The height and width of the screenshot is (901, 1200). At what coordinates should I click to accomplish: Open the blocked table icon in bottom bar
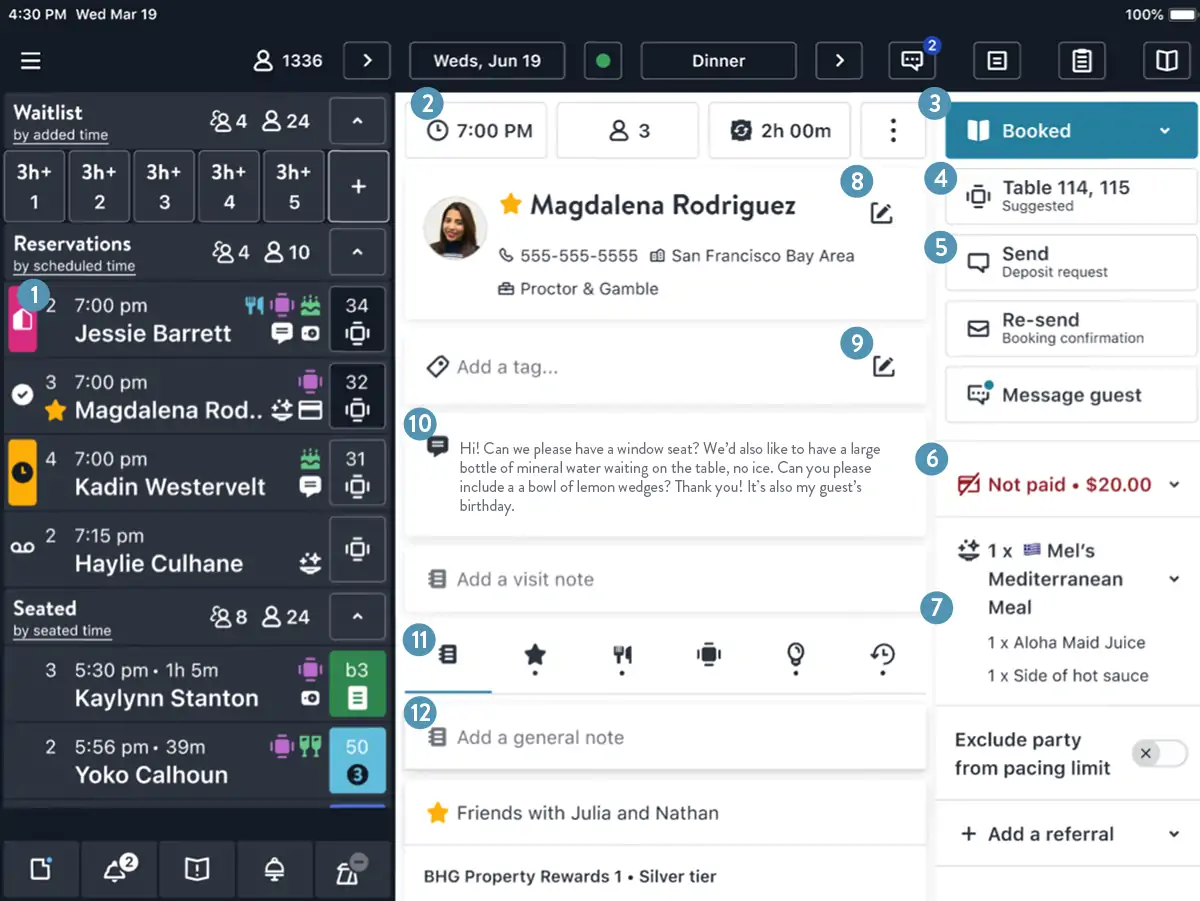[x=351, y=869]
